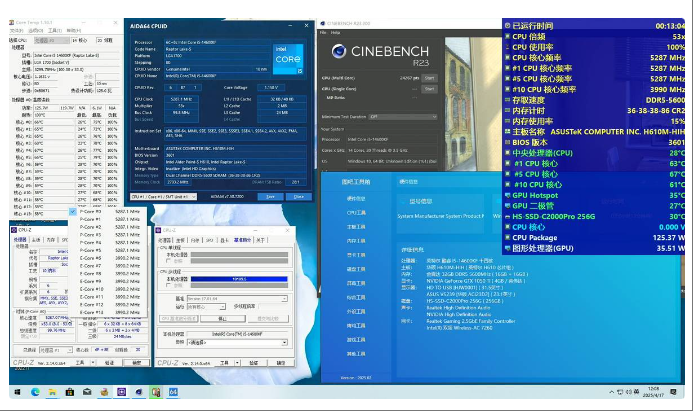Open Core Temp CPU selection dropdown
The width and height of the screenshot is (693, 411).
coord(52,40)
